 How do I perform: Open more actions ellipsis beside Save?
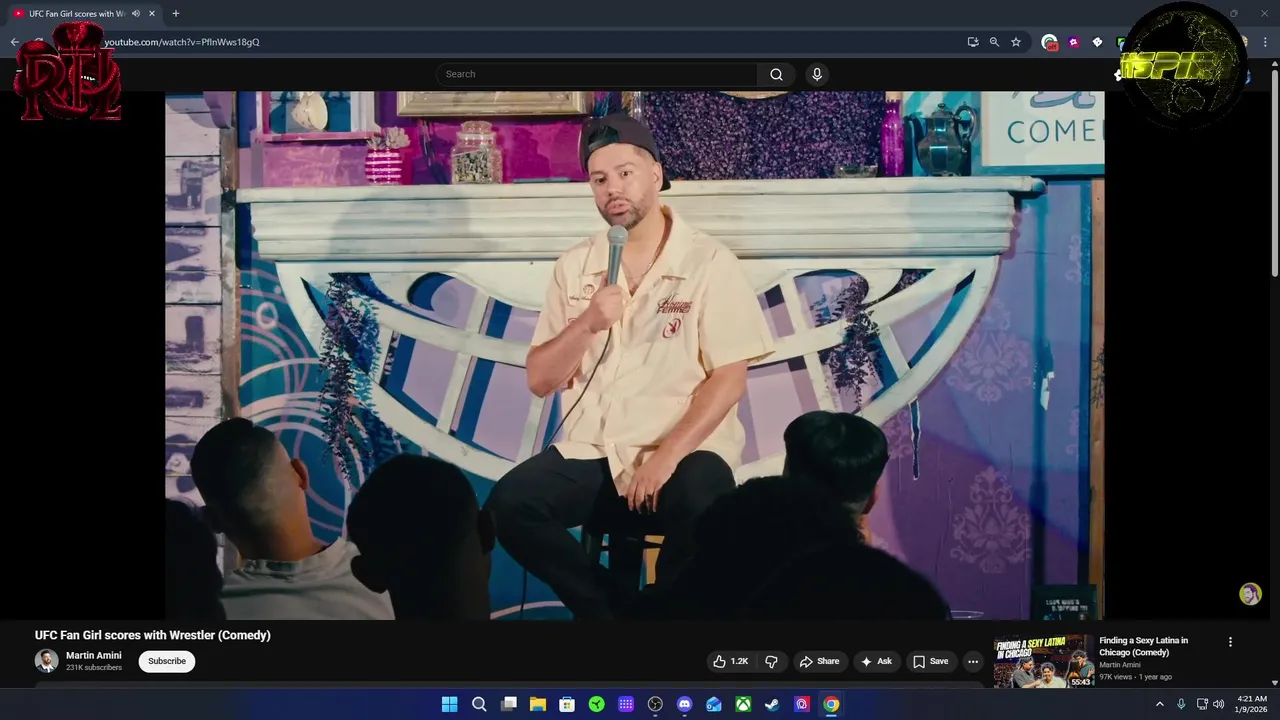[x=973, y=661]
